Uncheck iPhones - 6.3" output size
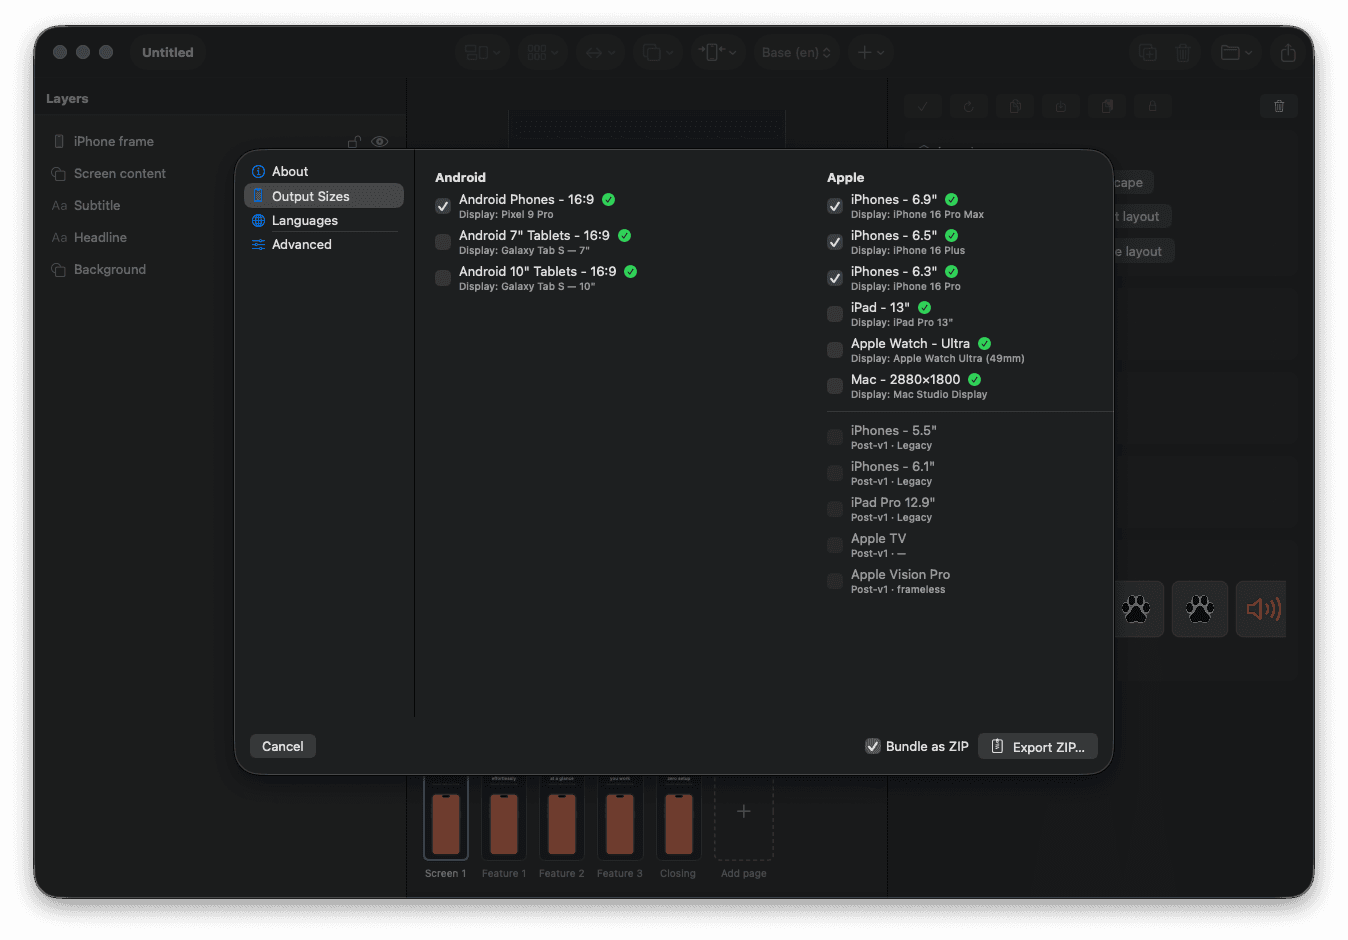This screenshot has height=940, width=1348. click(835, 278)
